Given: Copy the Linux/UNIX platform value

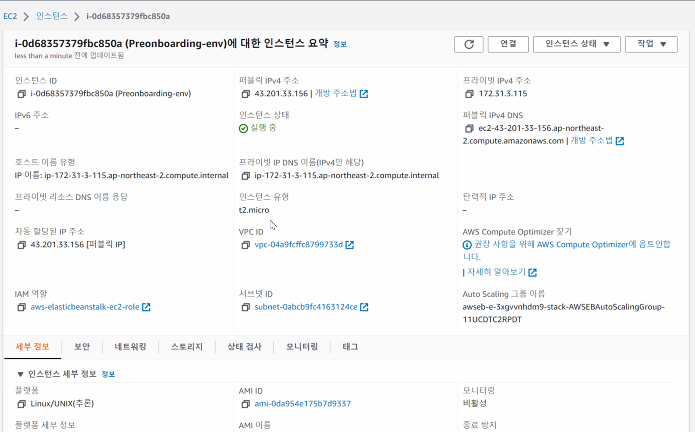Looking at the screenshot, I should (21, 404).
